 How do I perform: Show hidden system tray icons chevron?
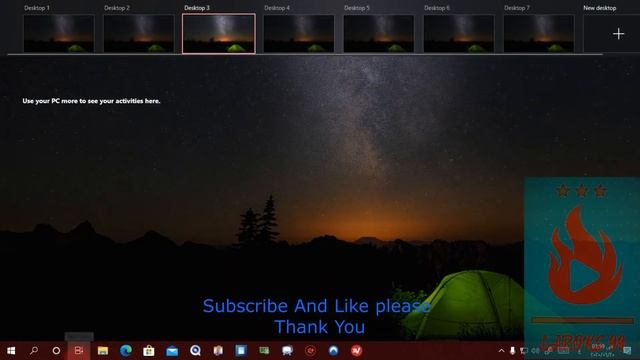(502, 351)
